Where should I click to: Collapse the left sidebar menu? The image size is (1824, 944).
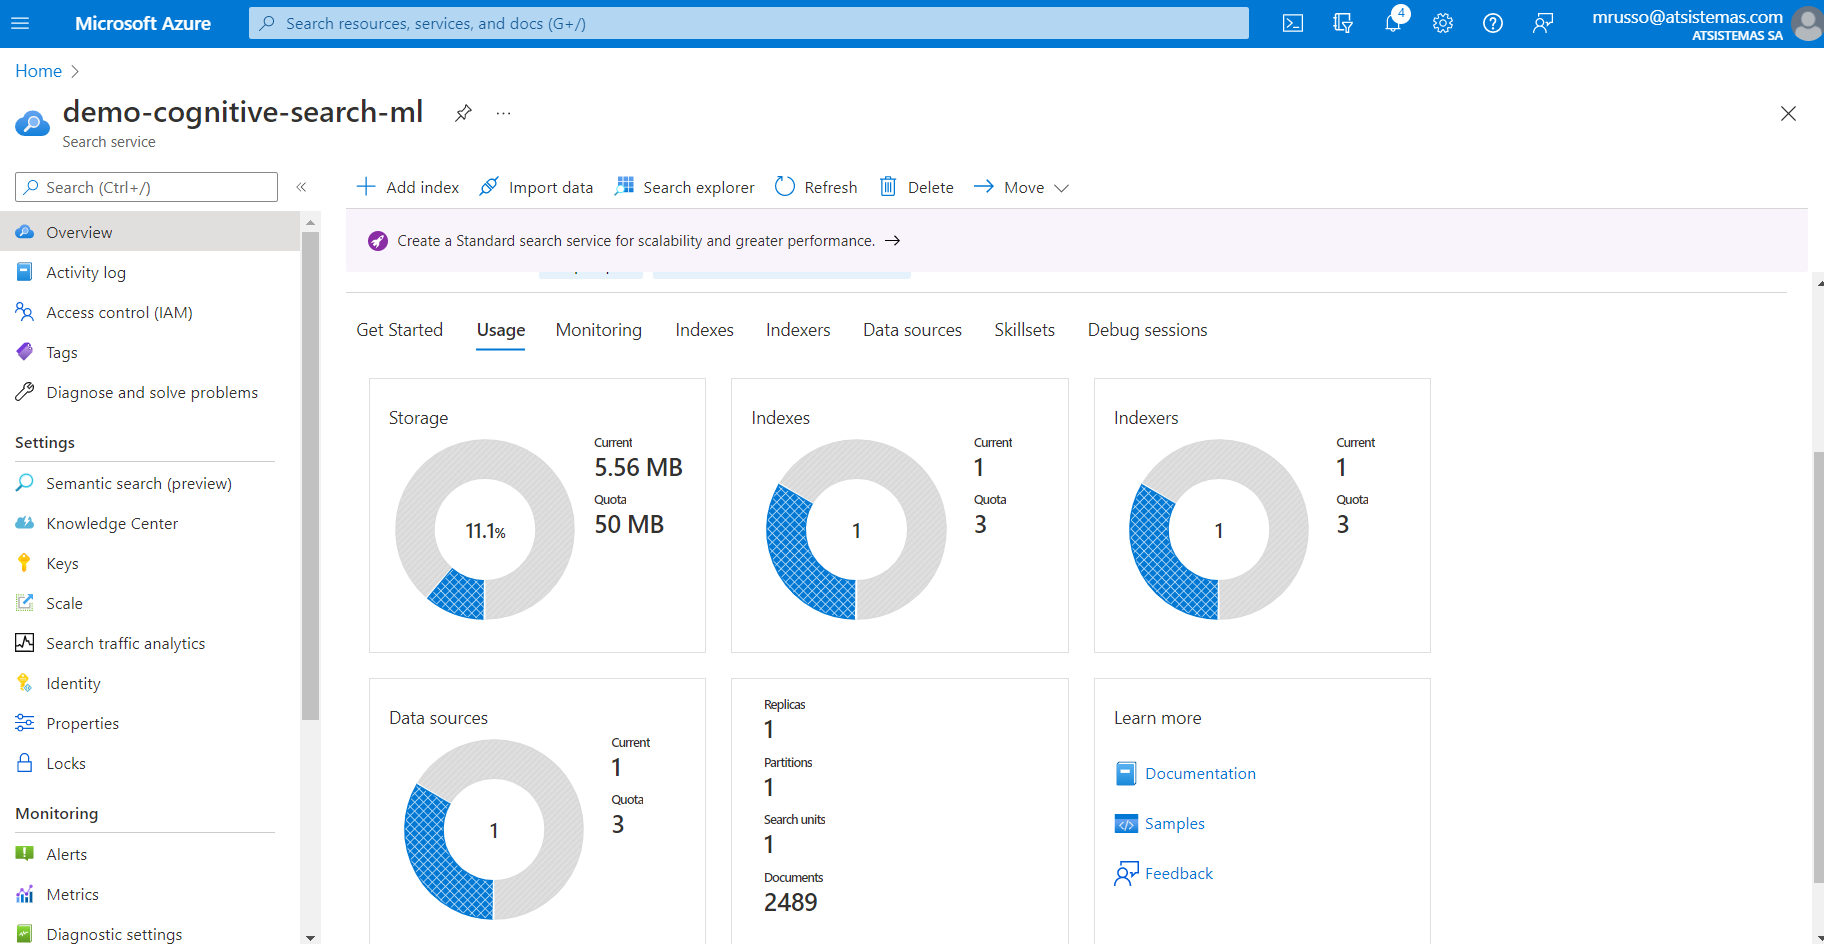coord(301,187)
